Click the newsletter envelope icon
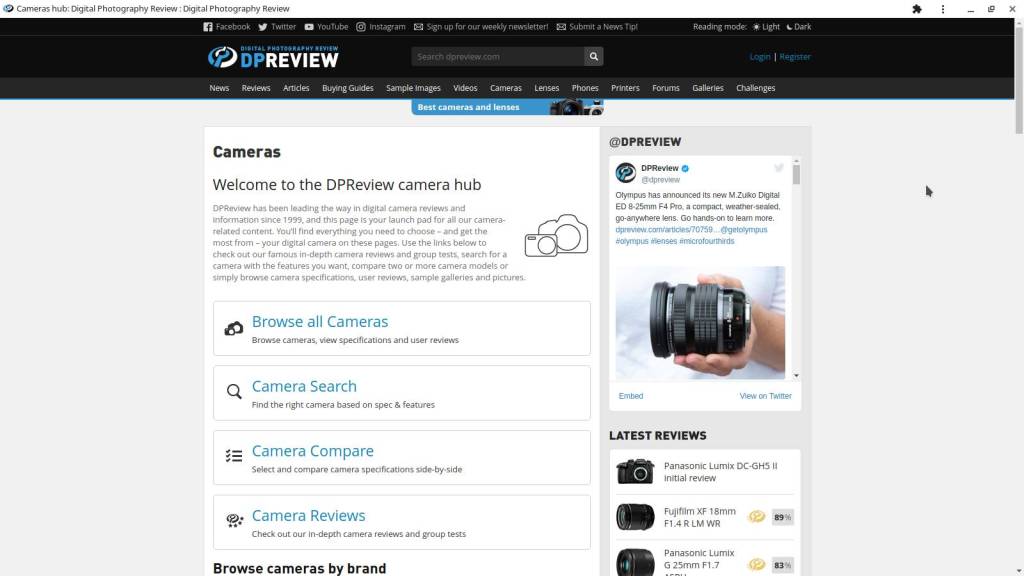1024x576 pixels. pos(419,27)
